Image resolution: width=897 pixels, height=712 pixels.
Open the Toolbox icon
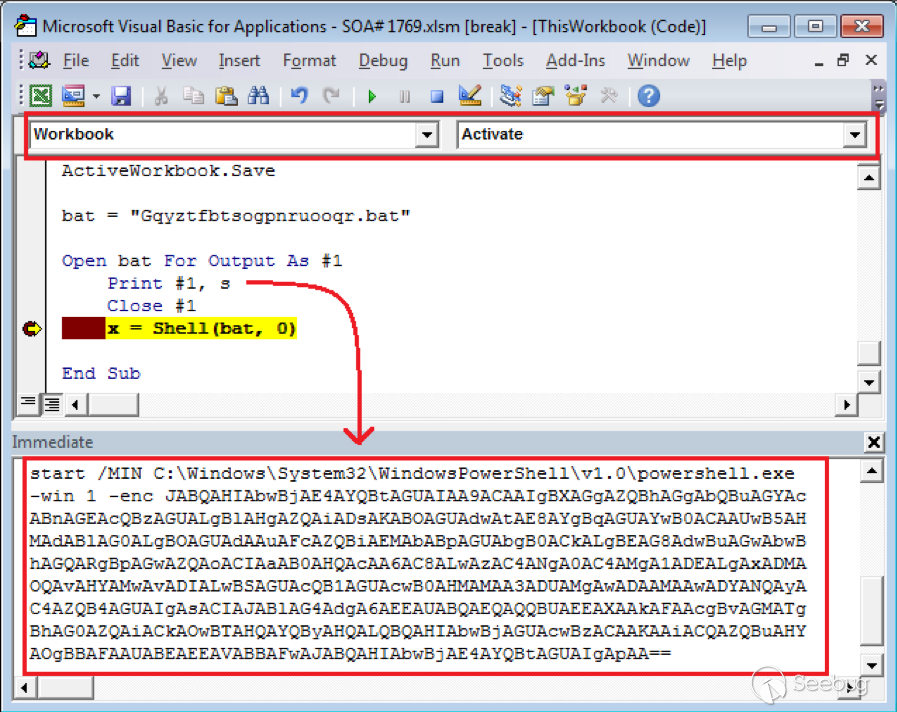click(x=609, y=96)
